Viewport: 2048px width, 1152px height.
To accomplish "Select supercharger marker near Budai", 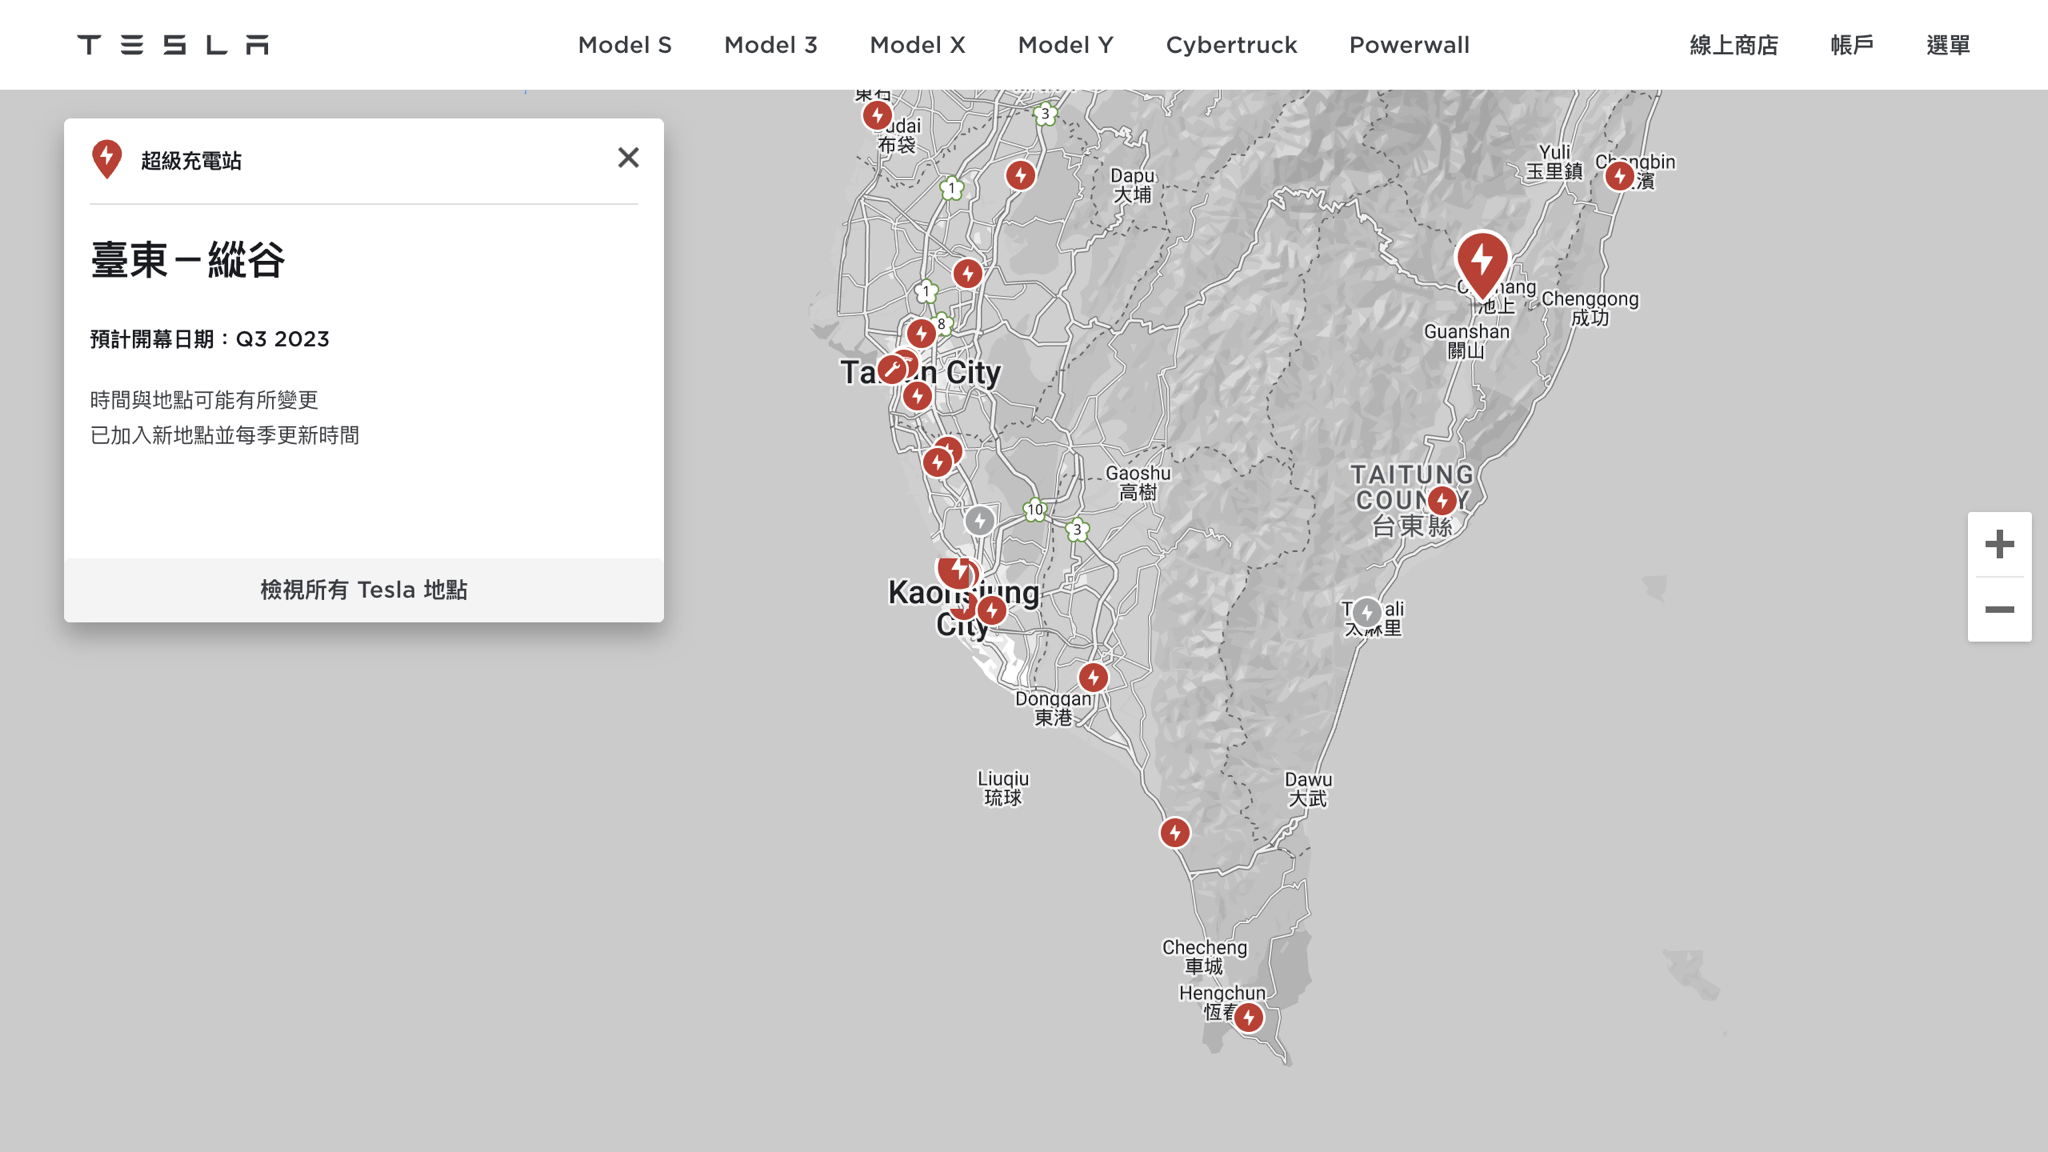I will 877,116.
